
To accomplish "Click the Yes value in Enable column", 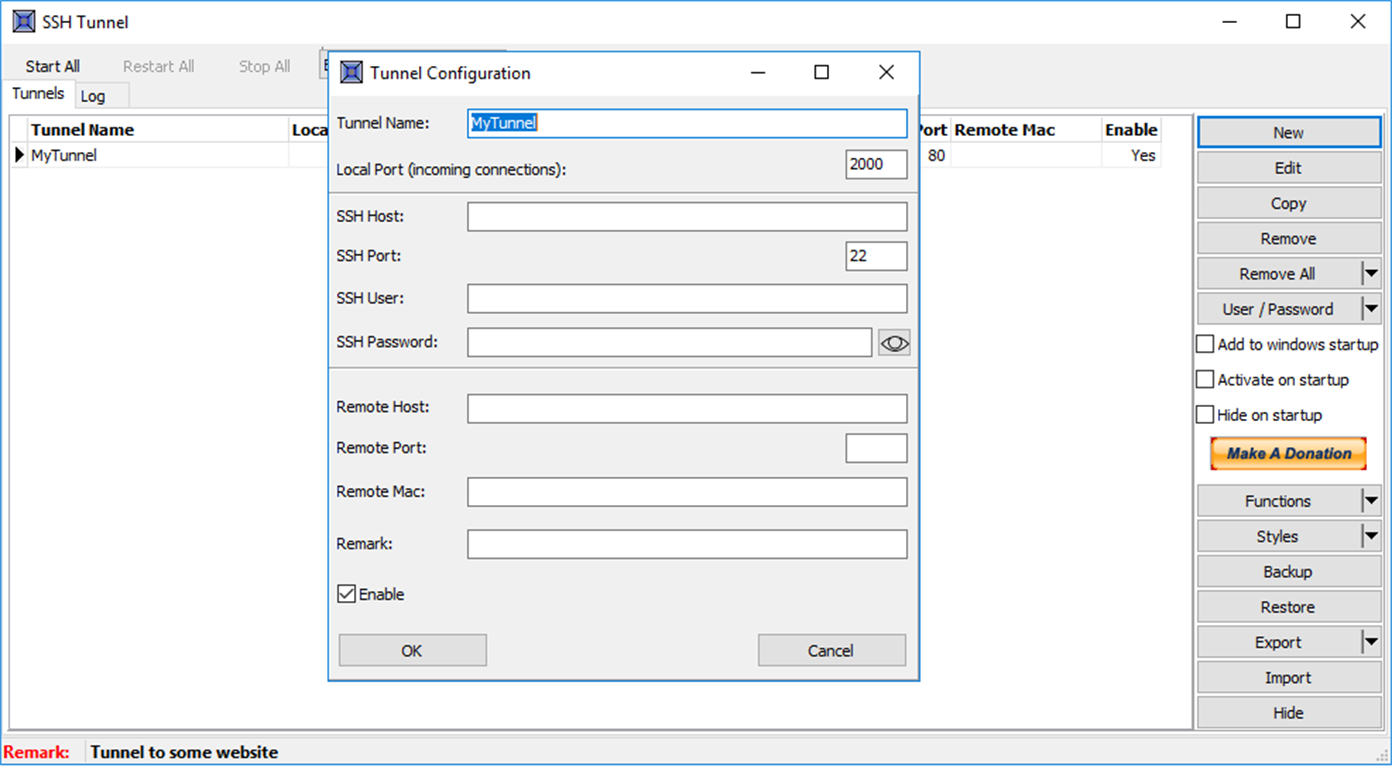I will (x=1143, y=155).
